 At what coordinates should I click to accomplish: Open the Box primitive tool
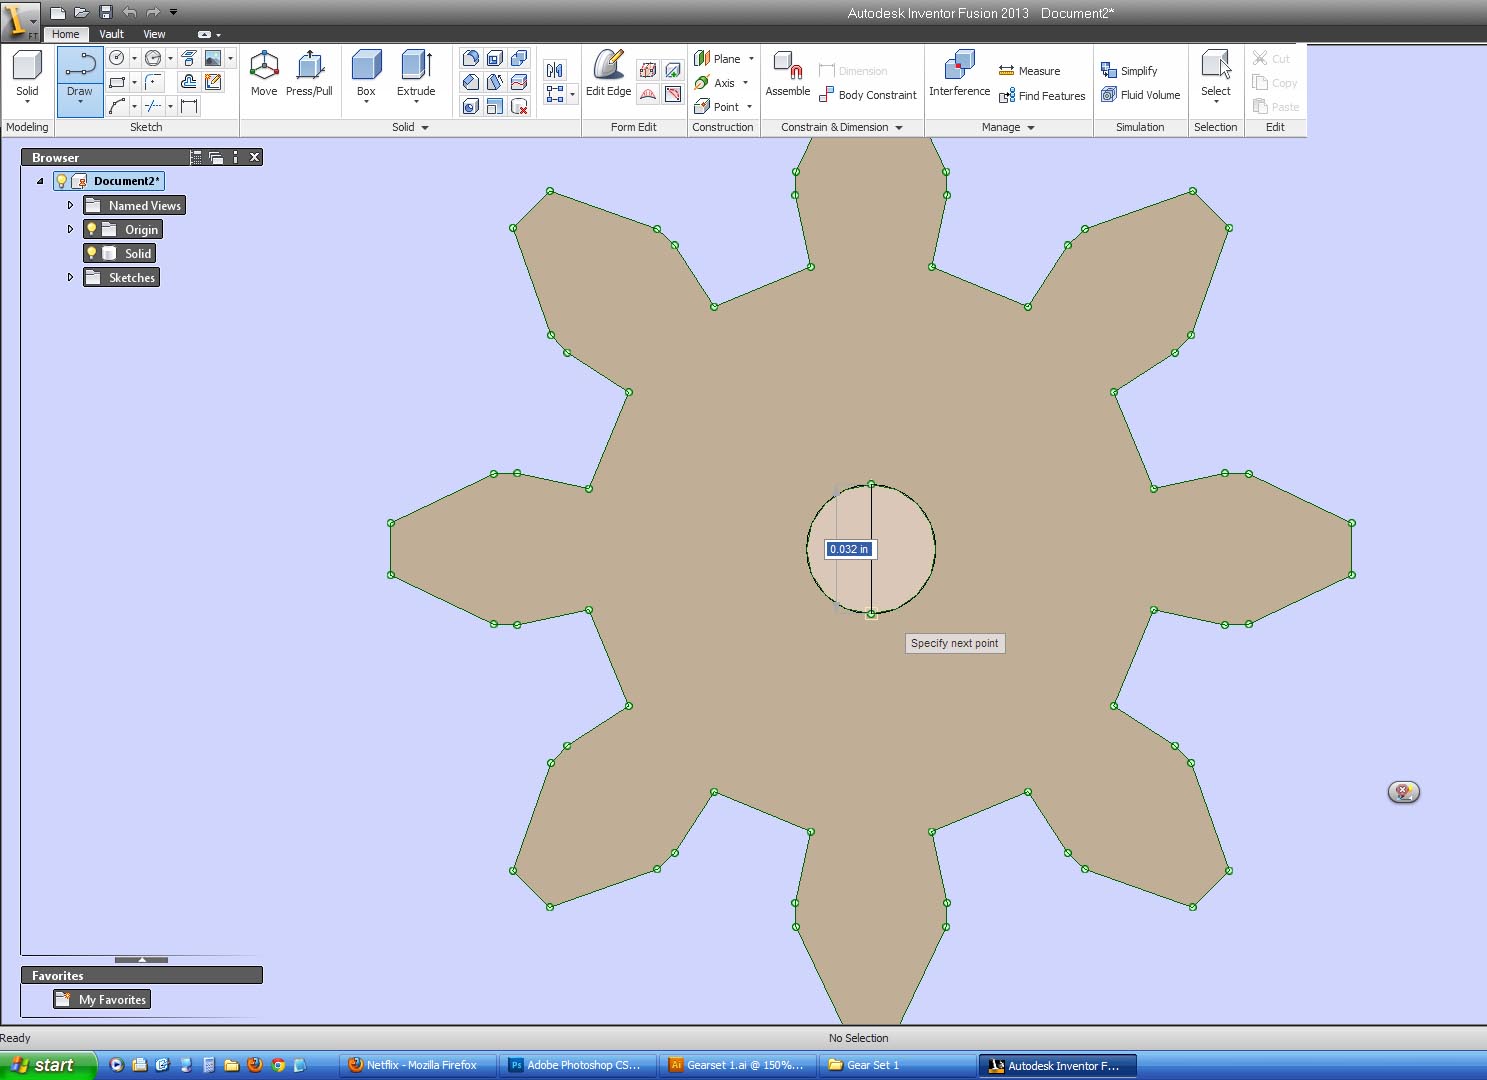click(x=366, y=75)
